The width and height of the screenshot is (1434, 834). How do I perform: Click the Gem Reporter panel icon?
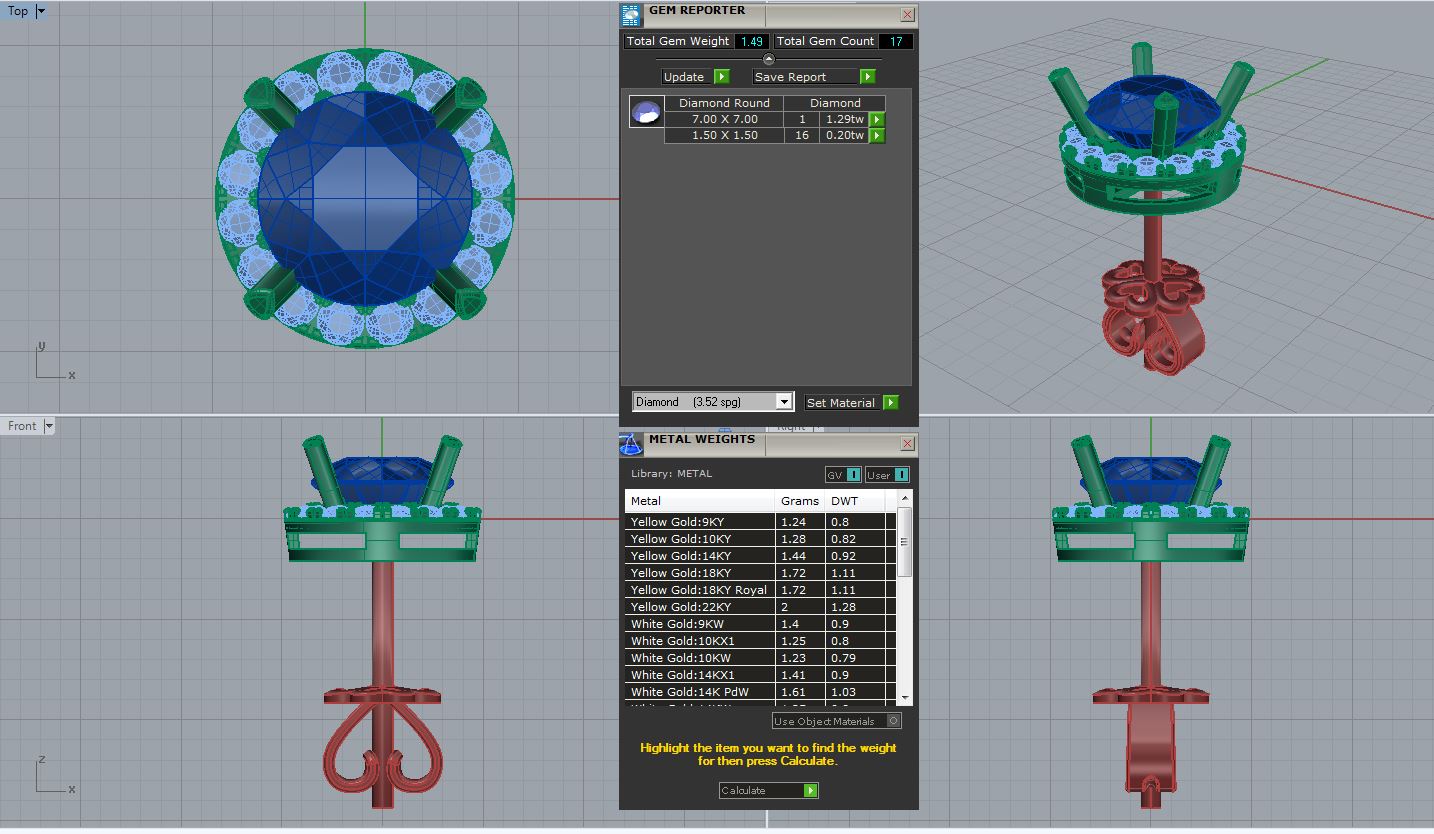click(630, 15)
